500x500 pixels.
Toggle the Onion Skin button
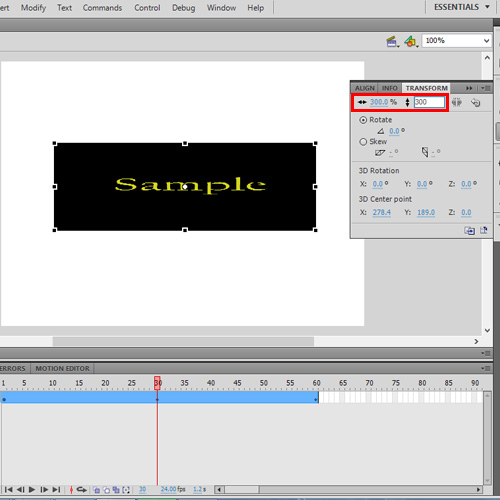[x=96, y=490]
